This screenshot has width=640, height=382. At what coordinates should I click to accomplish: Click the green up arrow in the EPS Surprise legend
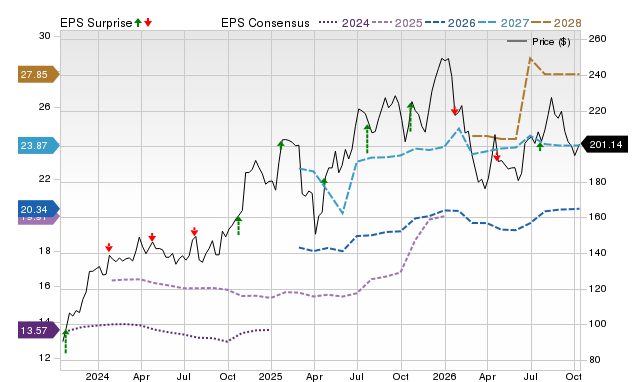(138, 22)
